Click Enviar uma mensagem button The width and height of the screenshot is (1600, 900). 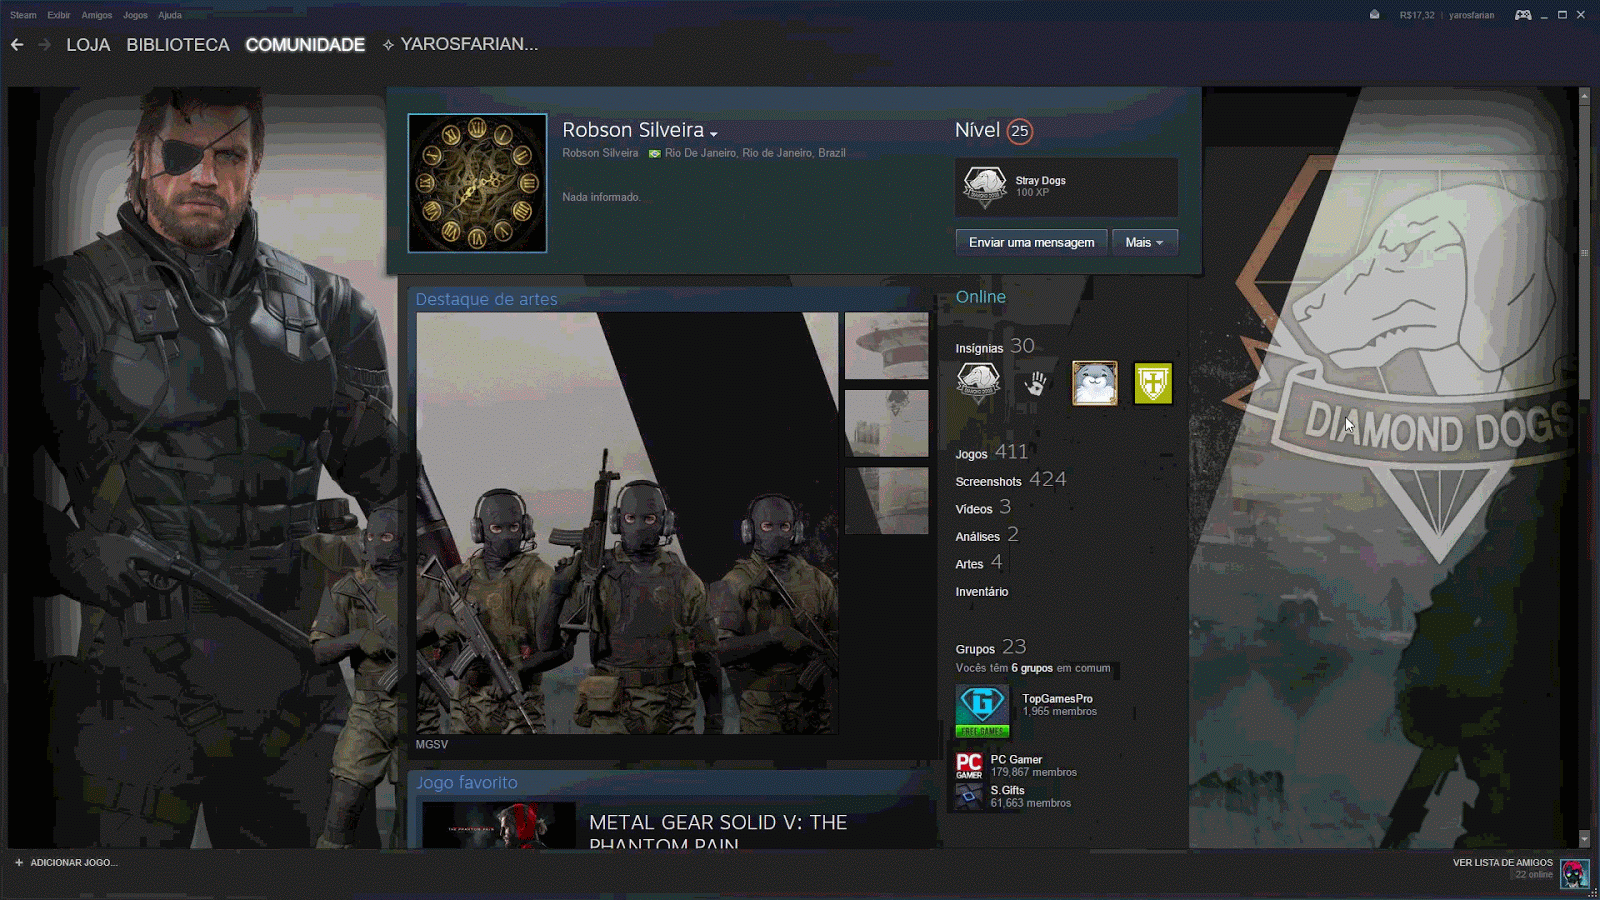click(1031, 243)
